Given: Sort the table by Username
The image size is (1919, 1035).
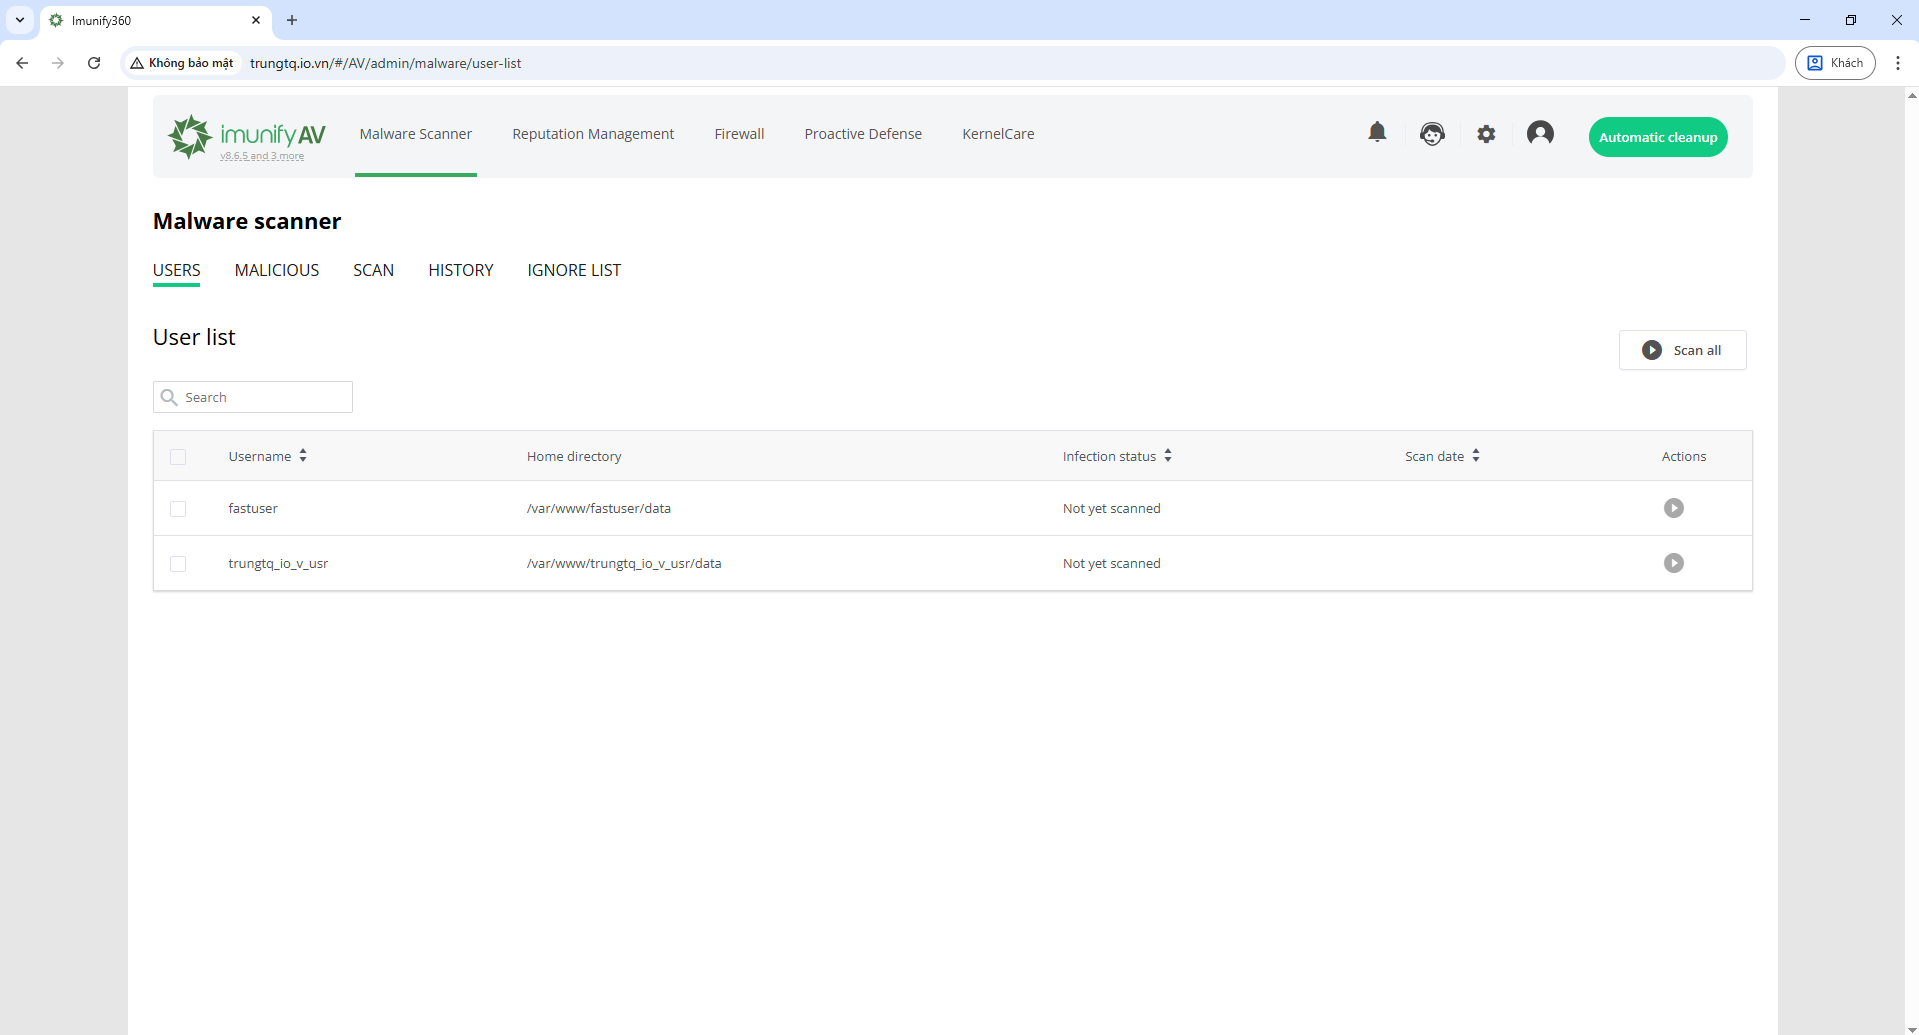Looking at the screenshot, I should click(x=302, y=455).
